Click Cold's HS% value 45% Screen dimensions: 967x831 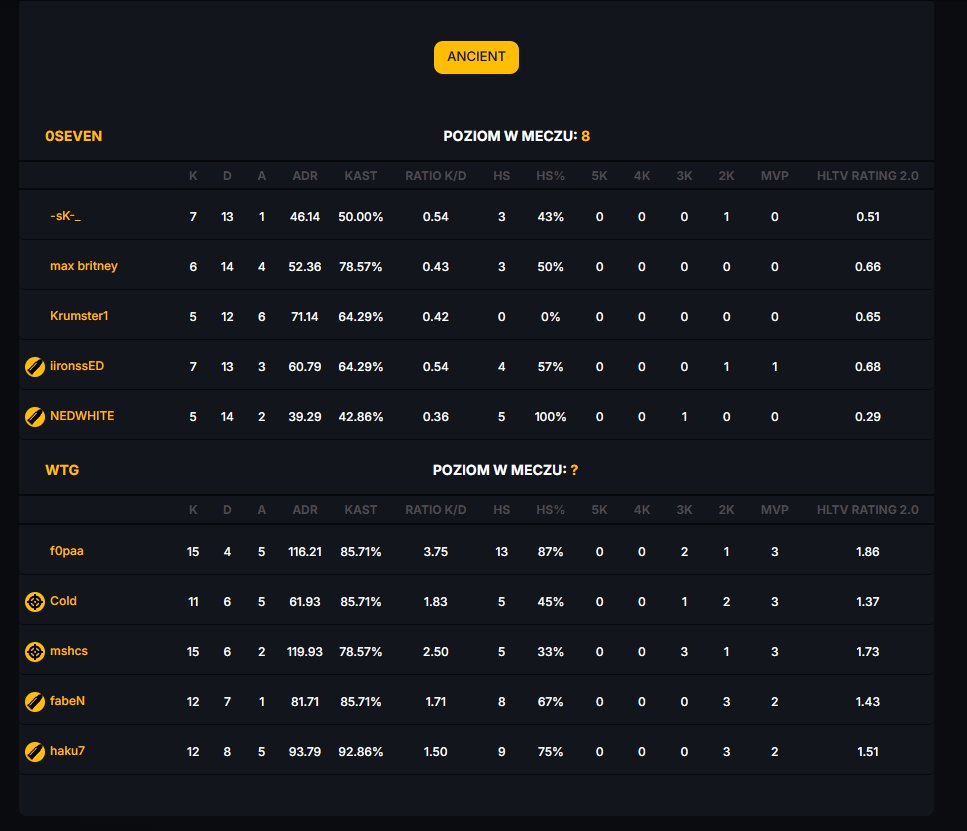550,602
